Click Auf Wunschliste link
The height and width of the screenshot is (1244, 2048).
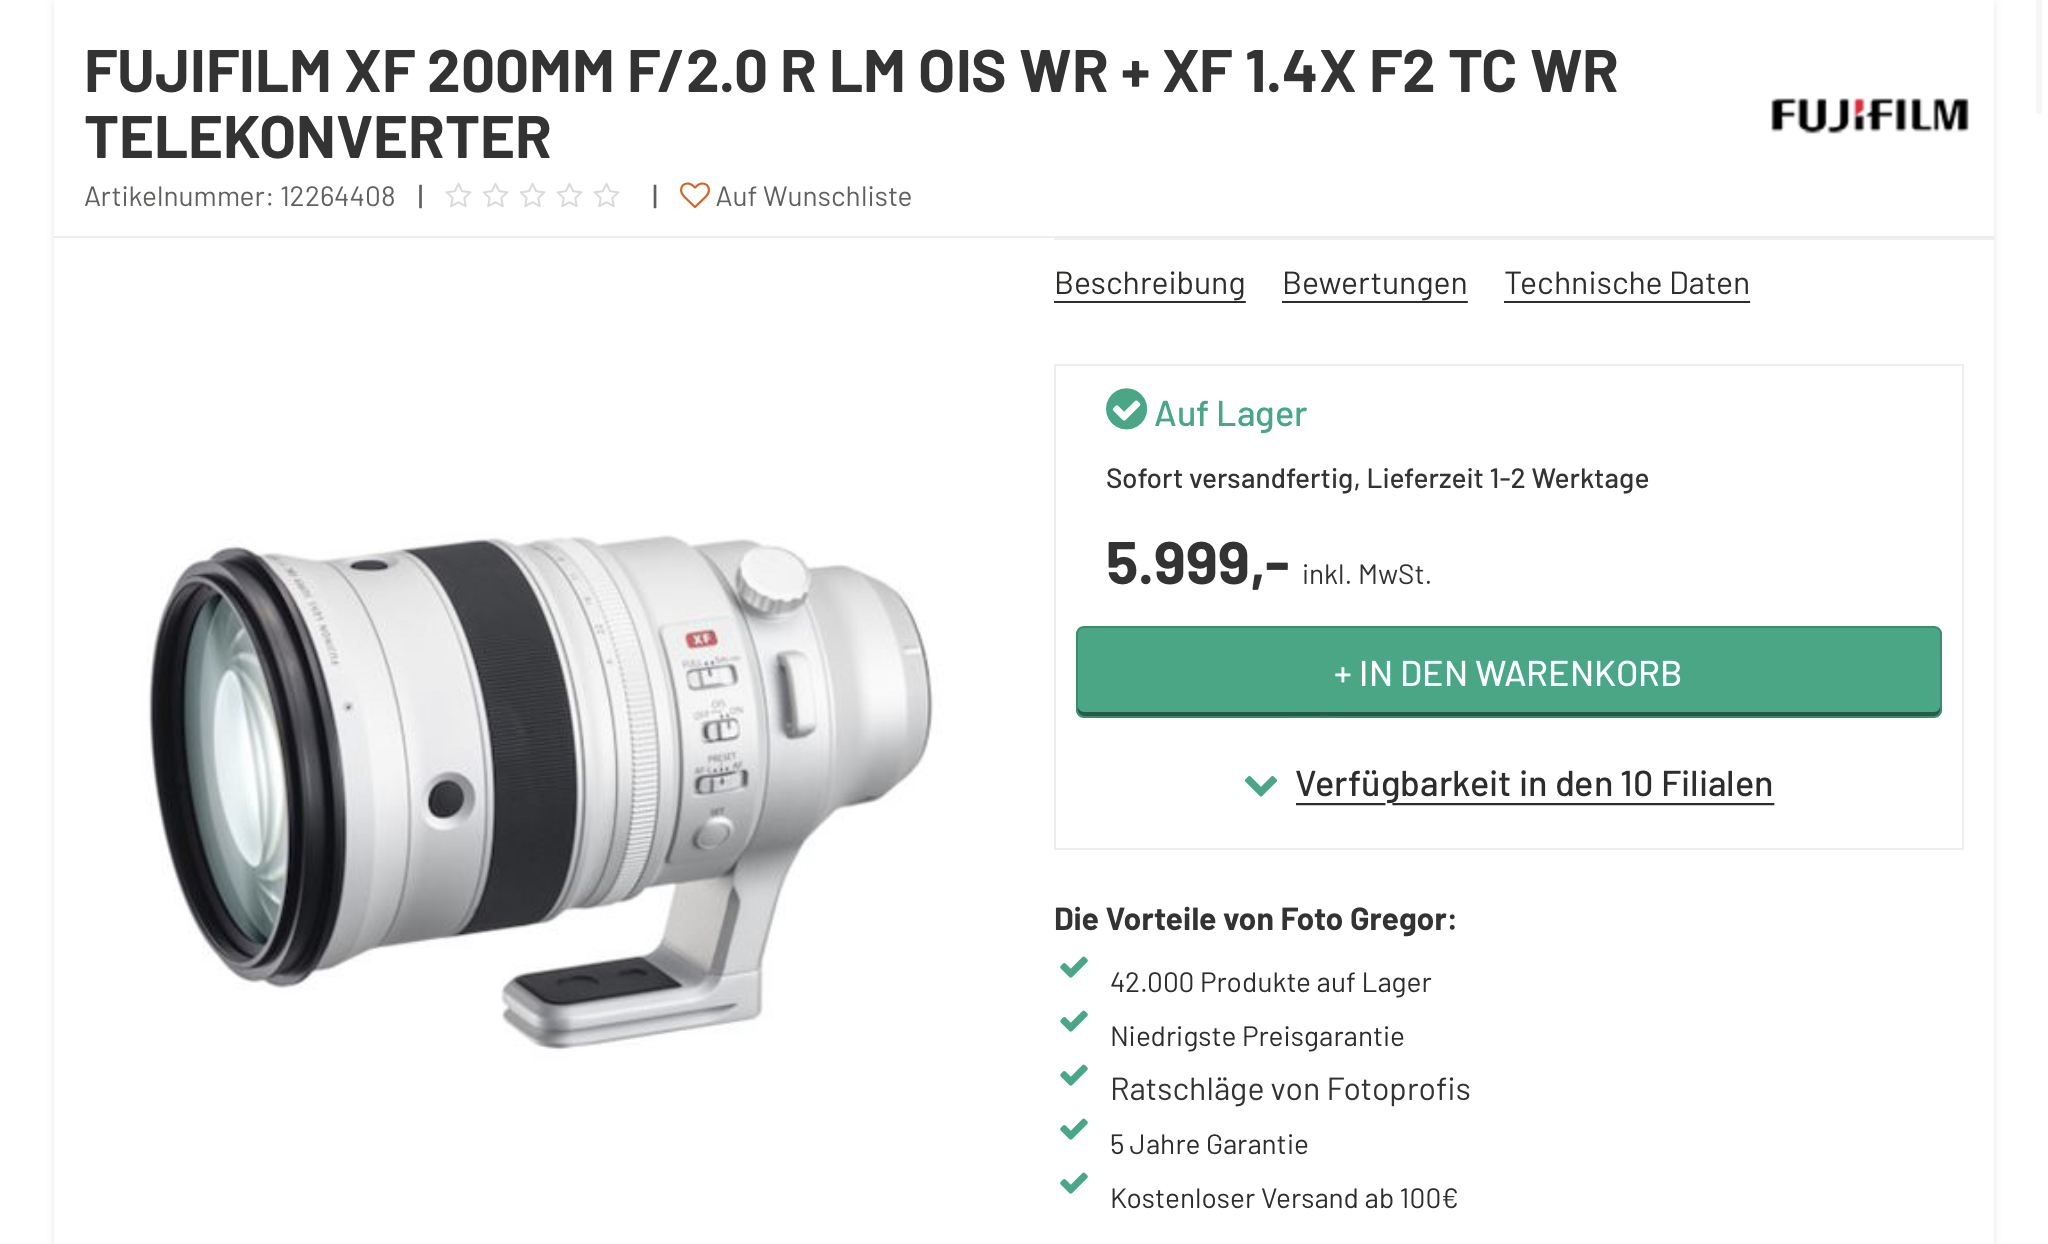point(813,197)
